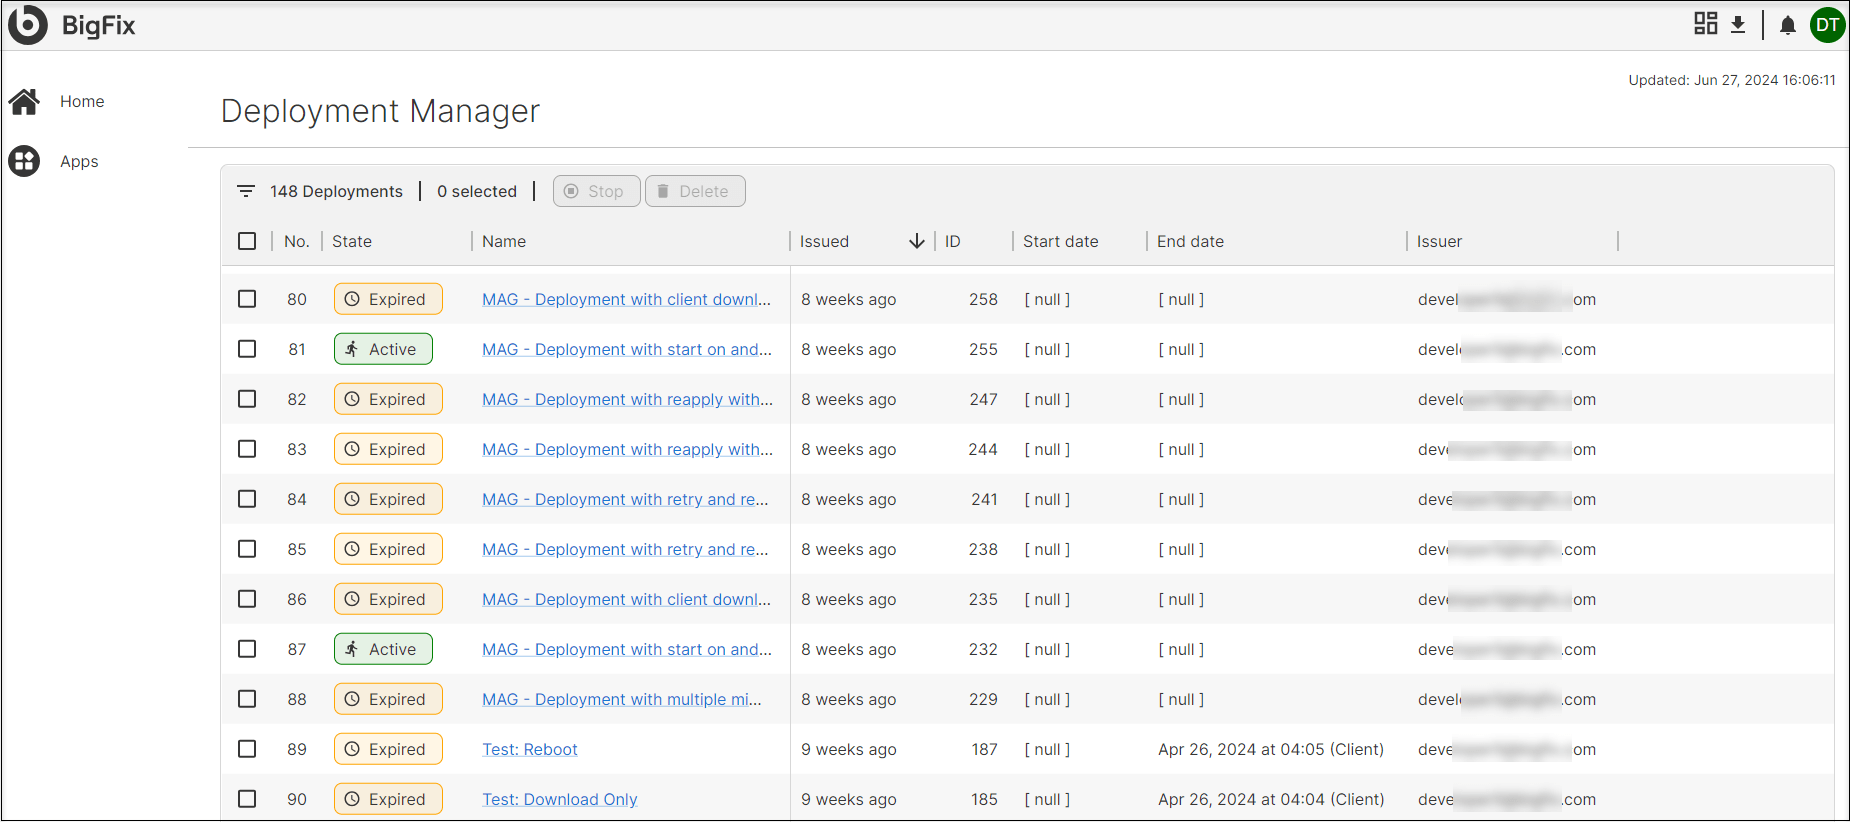Image resolution: width=1850 pixels, height=822 pixels.
Task: Open deployment link with ID 247
Action: point(627,399)
